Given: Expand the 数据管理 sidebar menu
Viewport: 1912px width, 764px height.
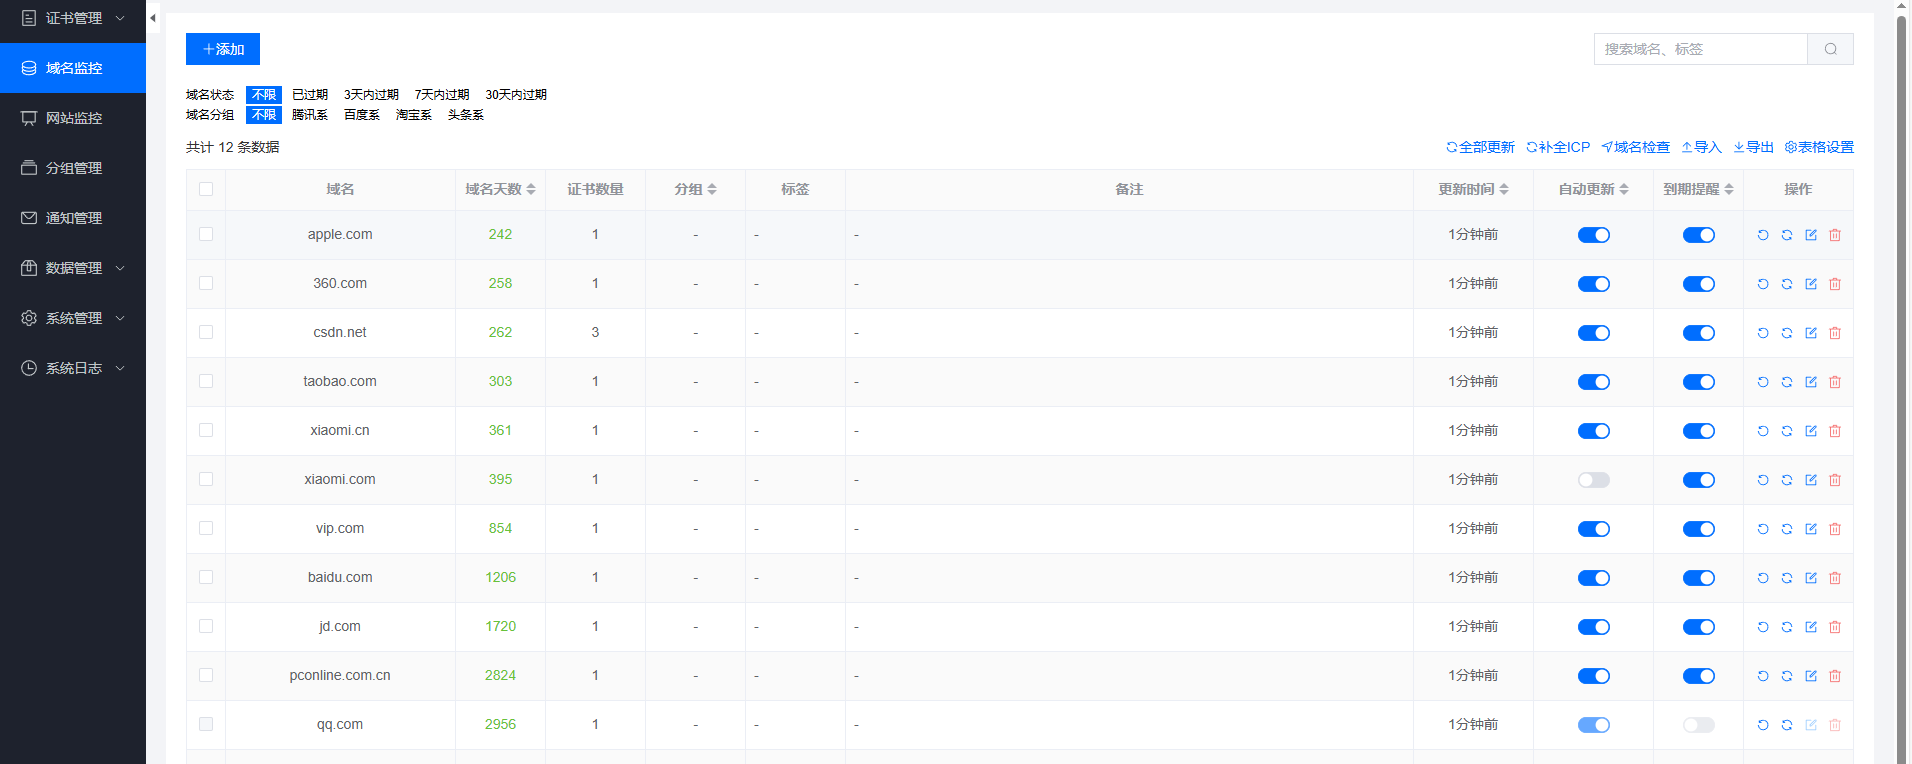Looking at the screenshot, I should [73, 268].
